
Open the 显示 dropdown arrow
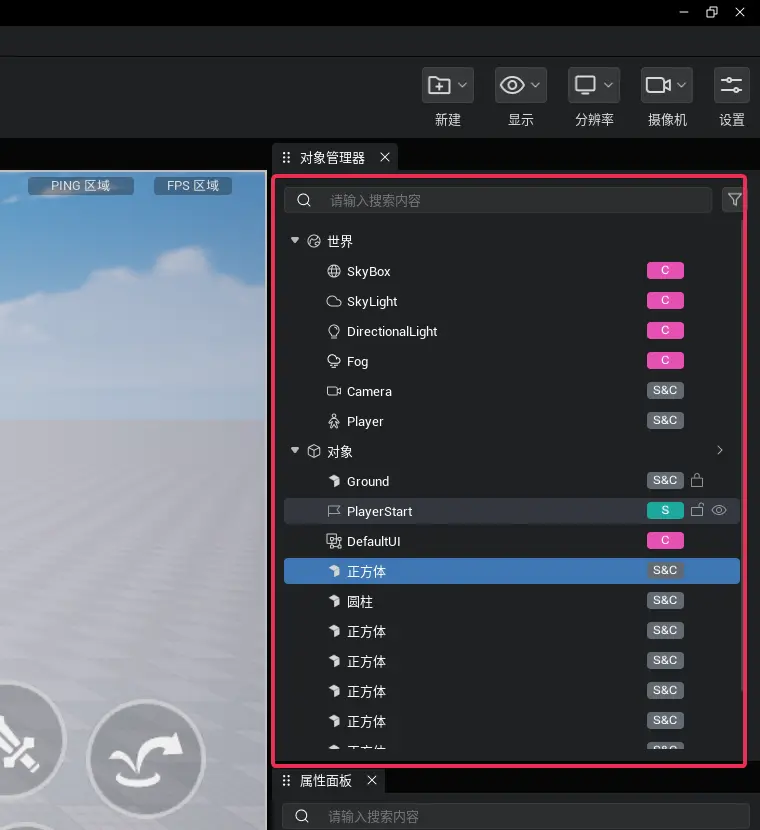pyautogui.click(x=535, y=85)
